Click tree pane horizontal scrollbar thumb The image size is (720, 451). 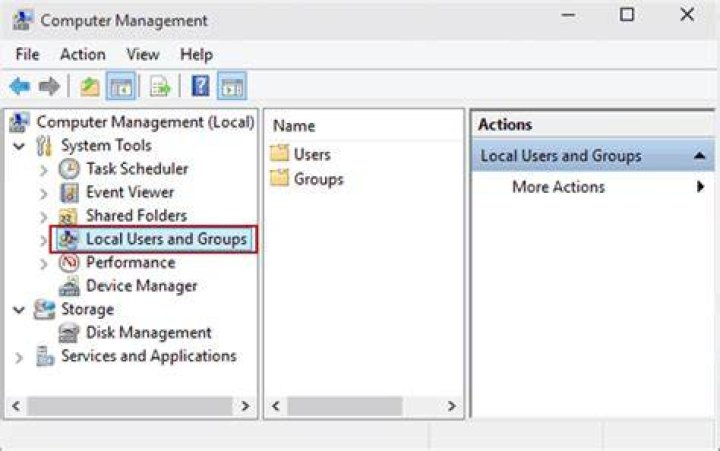[130, 406]
